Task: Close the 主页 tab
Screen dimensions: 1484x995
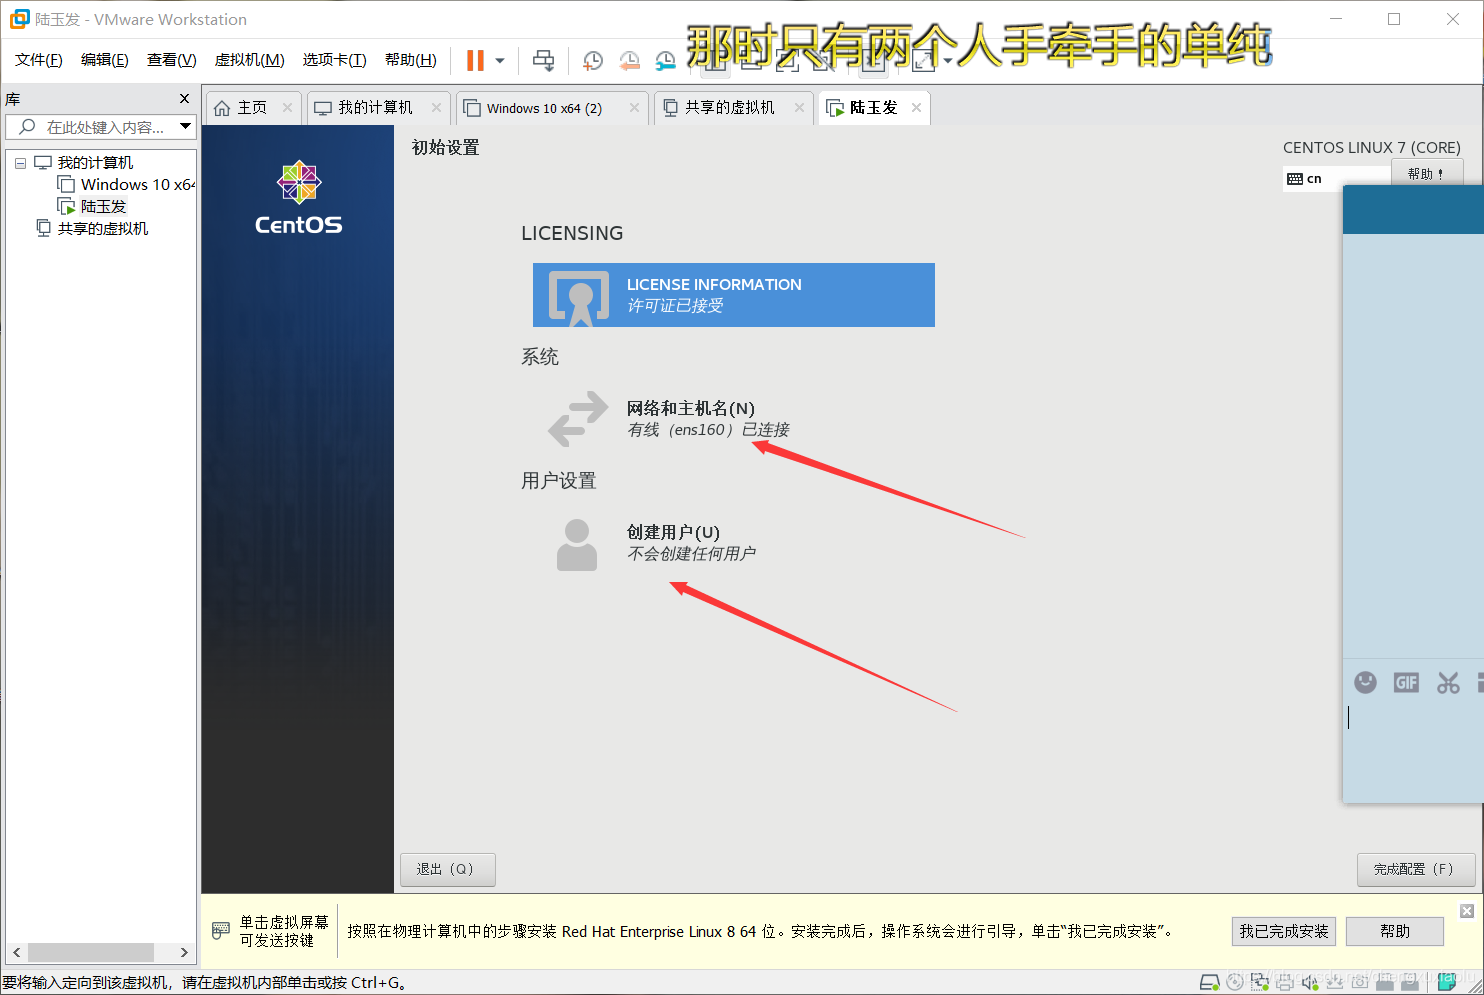Action: point(288,108)
